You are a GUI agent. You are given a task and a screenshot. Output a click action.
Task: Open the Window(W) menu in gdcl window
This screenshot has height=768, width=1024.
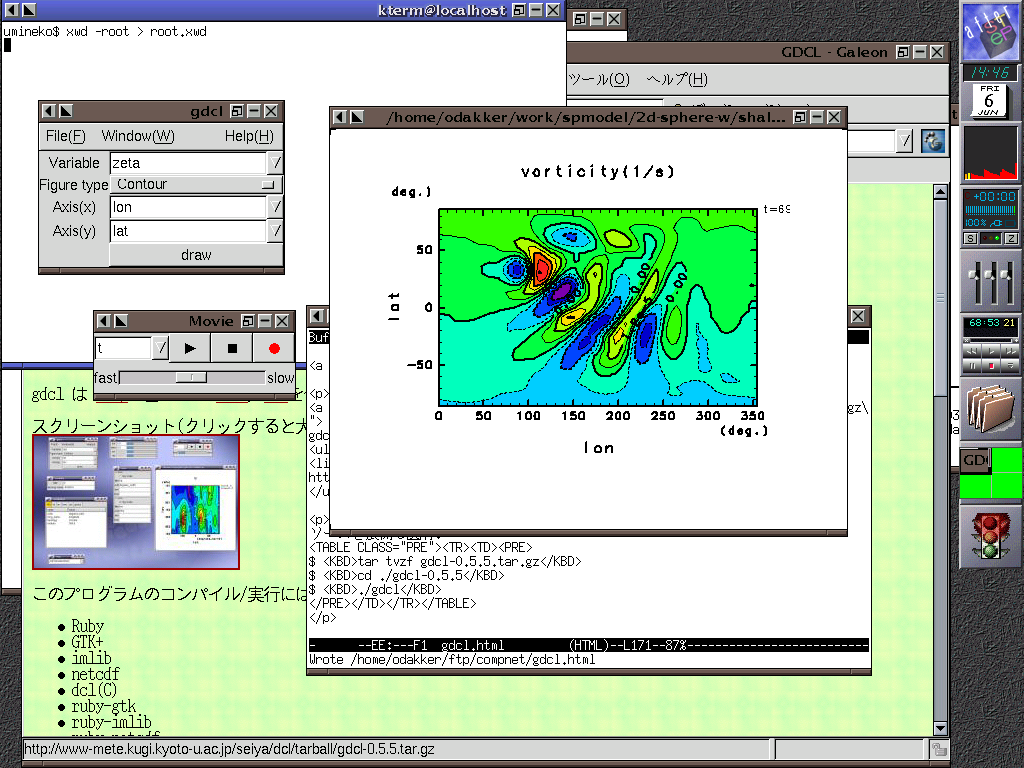pos(138,136)
